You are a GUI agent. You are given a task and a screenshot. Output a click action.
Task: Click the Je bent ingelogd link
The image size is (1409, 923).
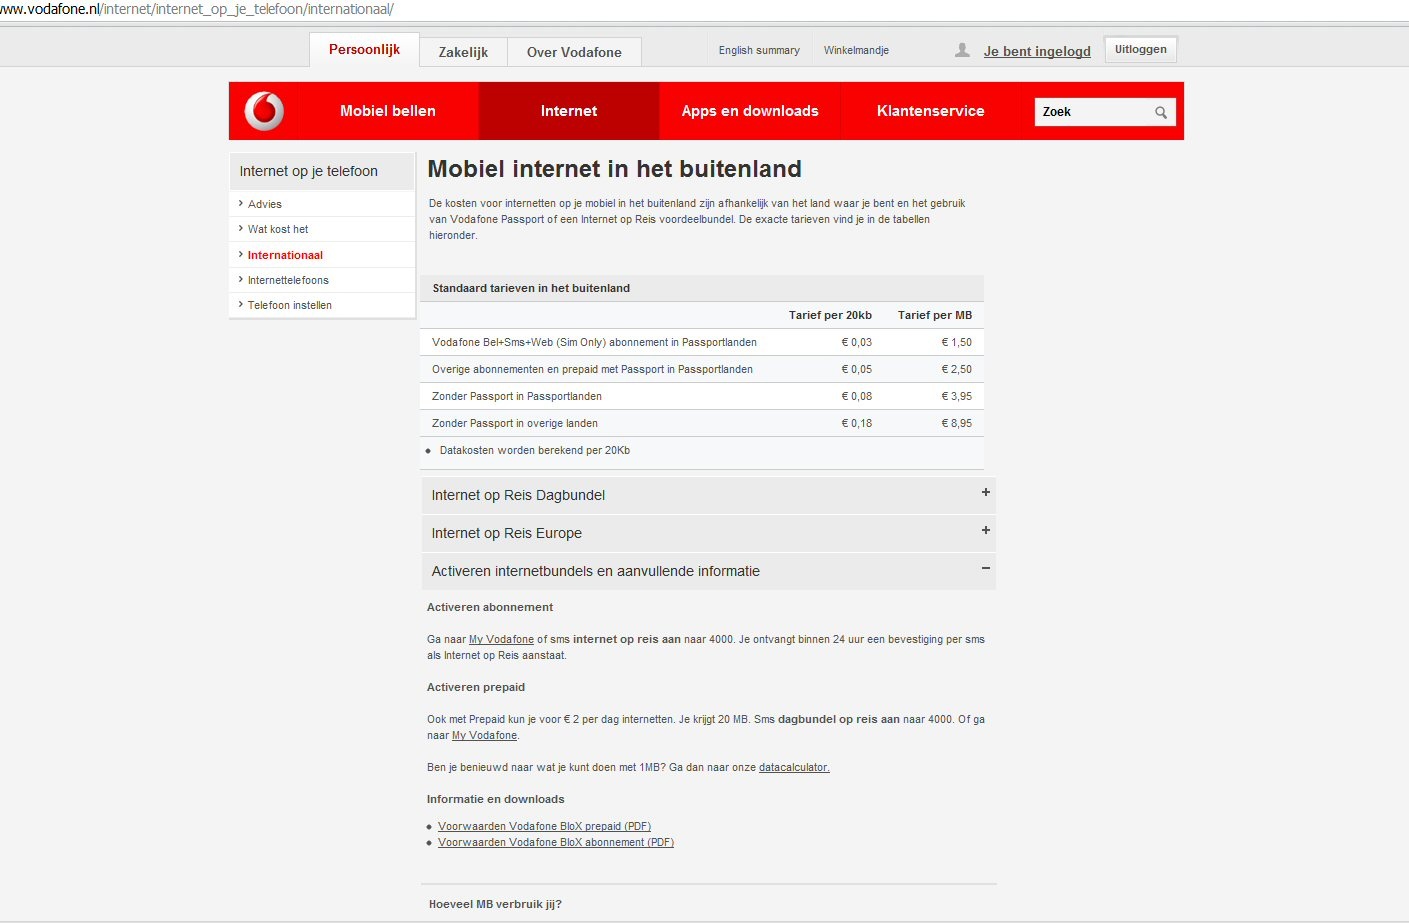click(x=1037, y=51)
